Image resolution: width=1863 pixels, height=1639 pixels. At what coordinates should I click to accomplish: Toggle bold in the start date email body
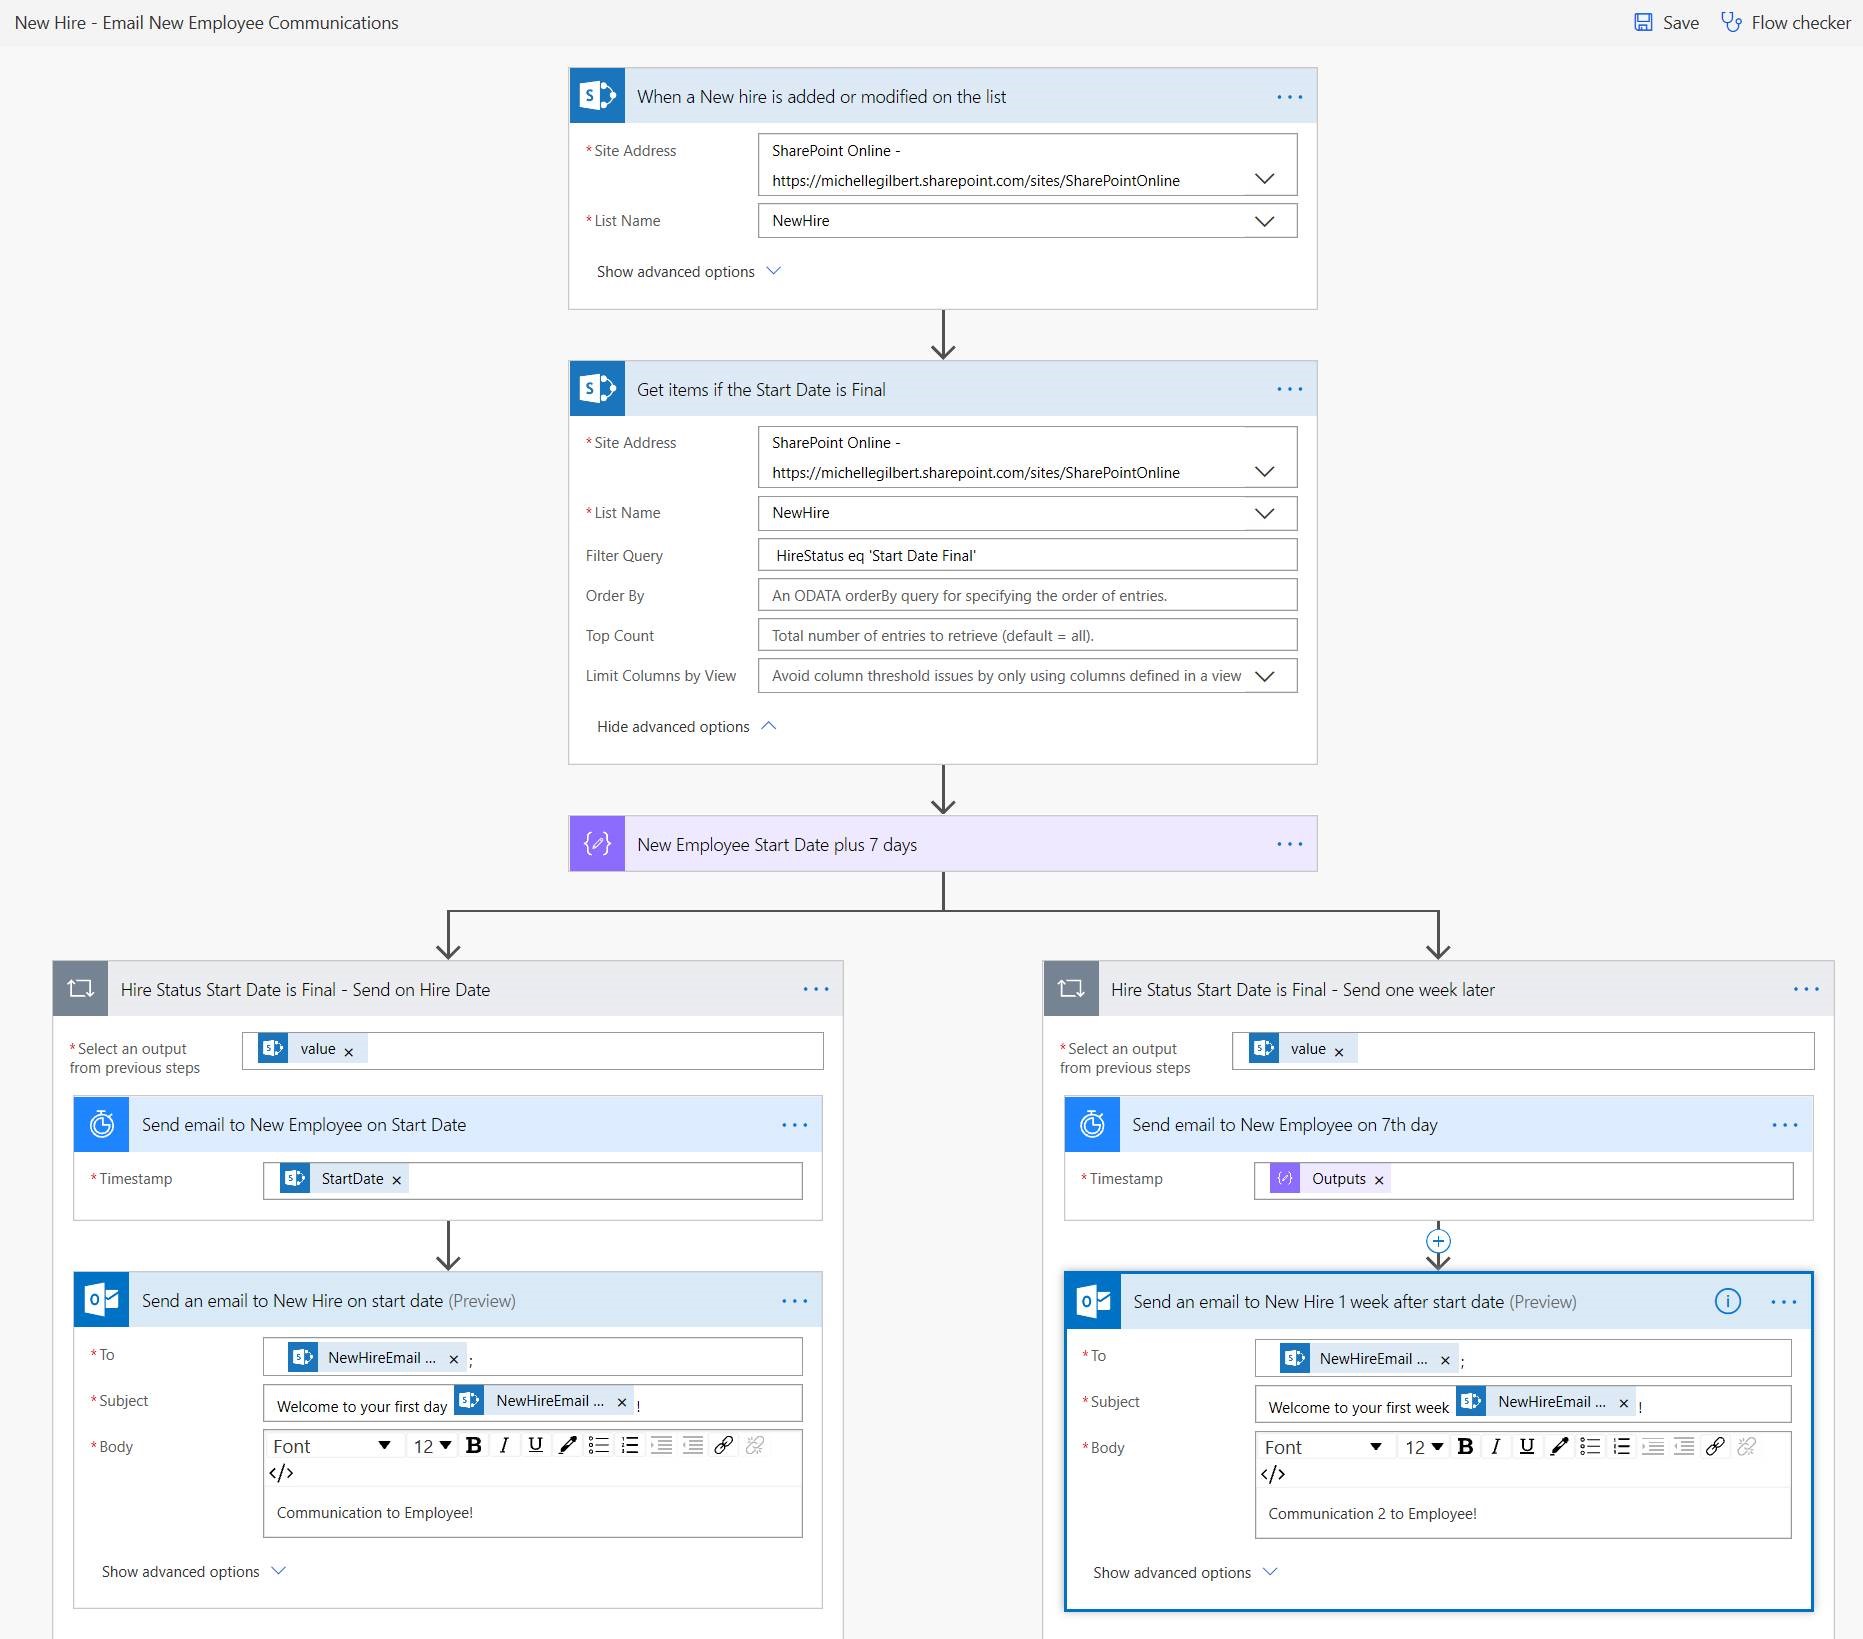473,1446
